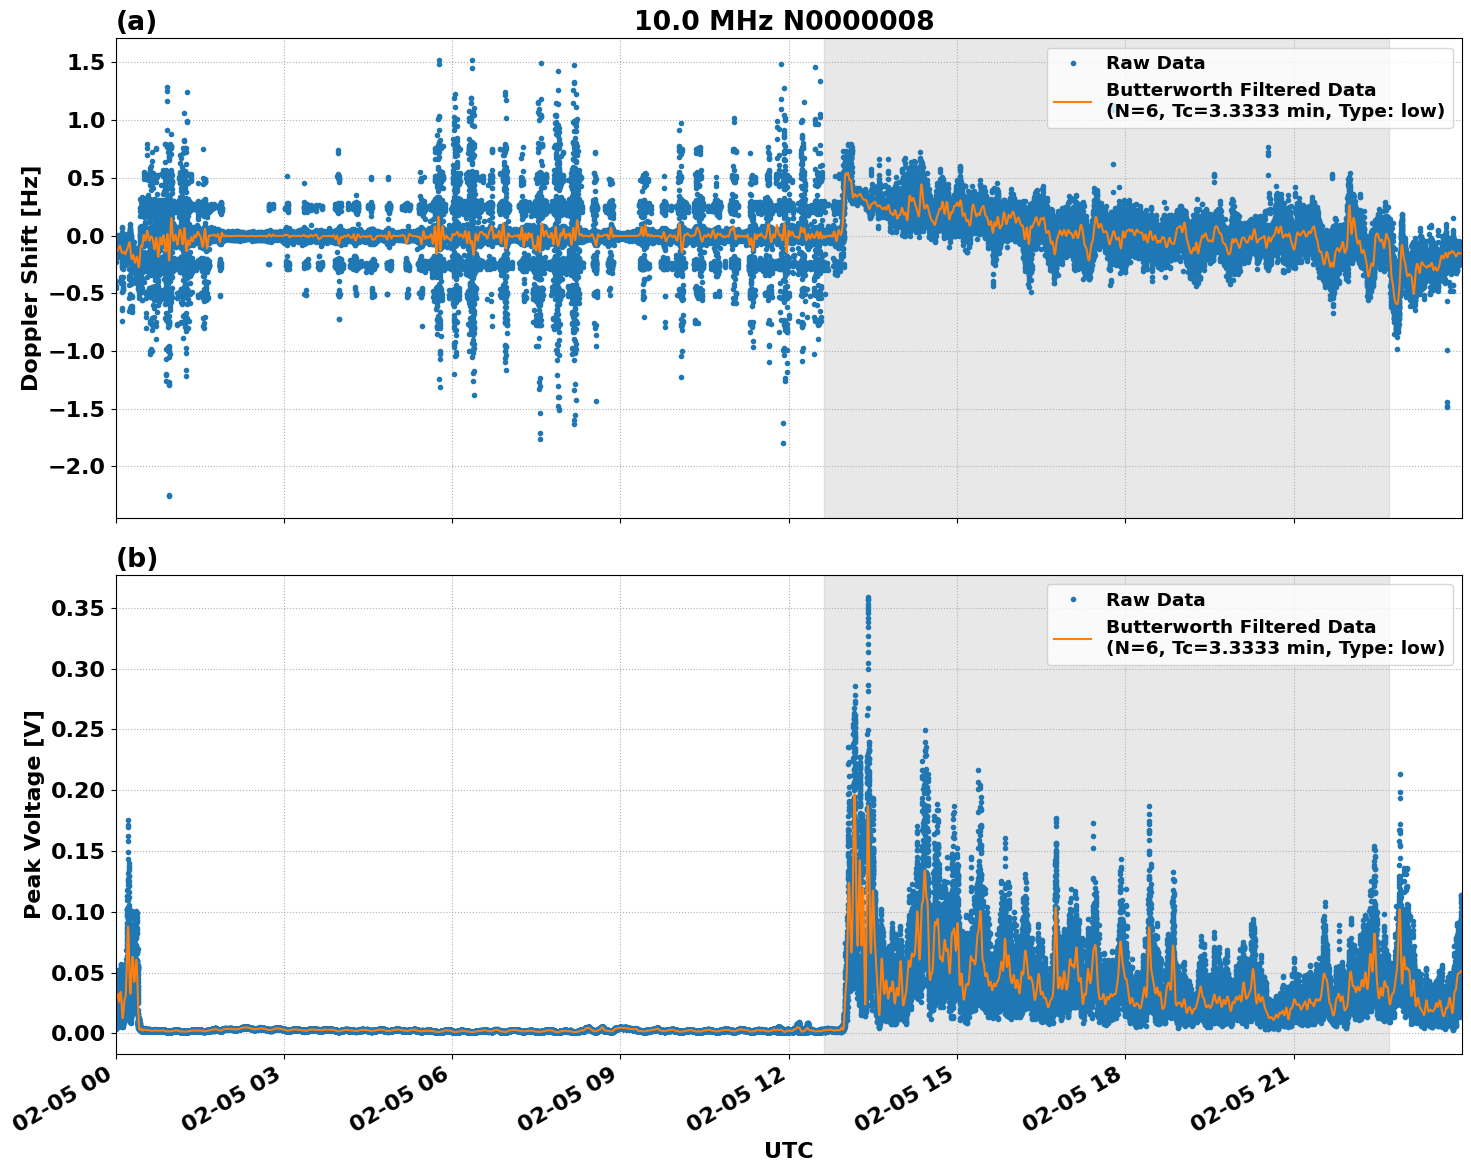Click the filtered-line symbol in panel (b) legend
This screenshot has width=1471, height=1172.
pyautogui.click(x=1076, y=637)
